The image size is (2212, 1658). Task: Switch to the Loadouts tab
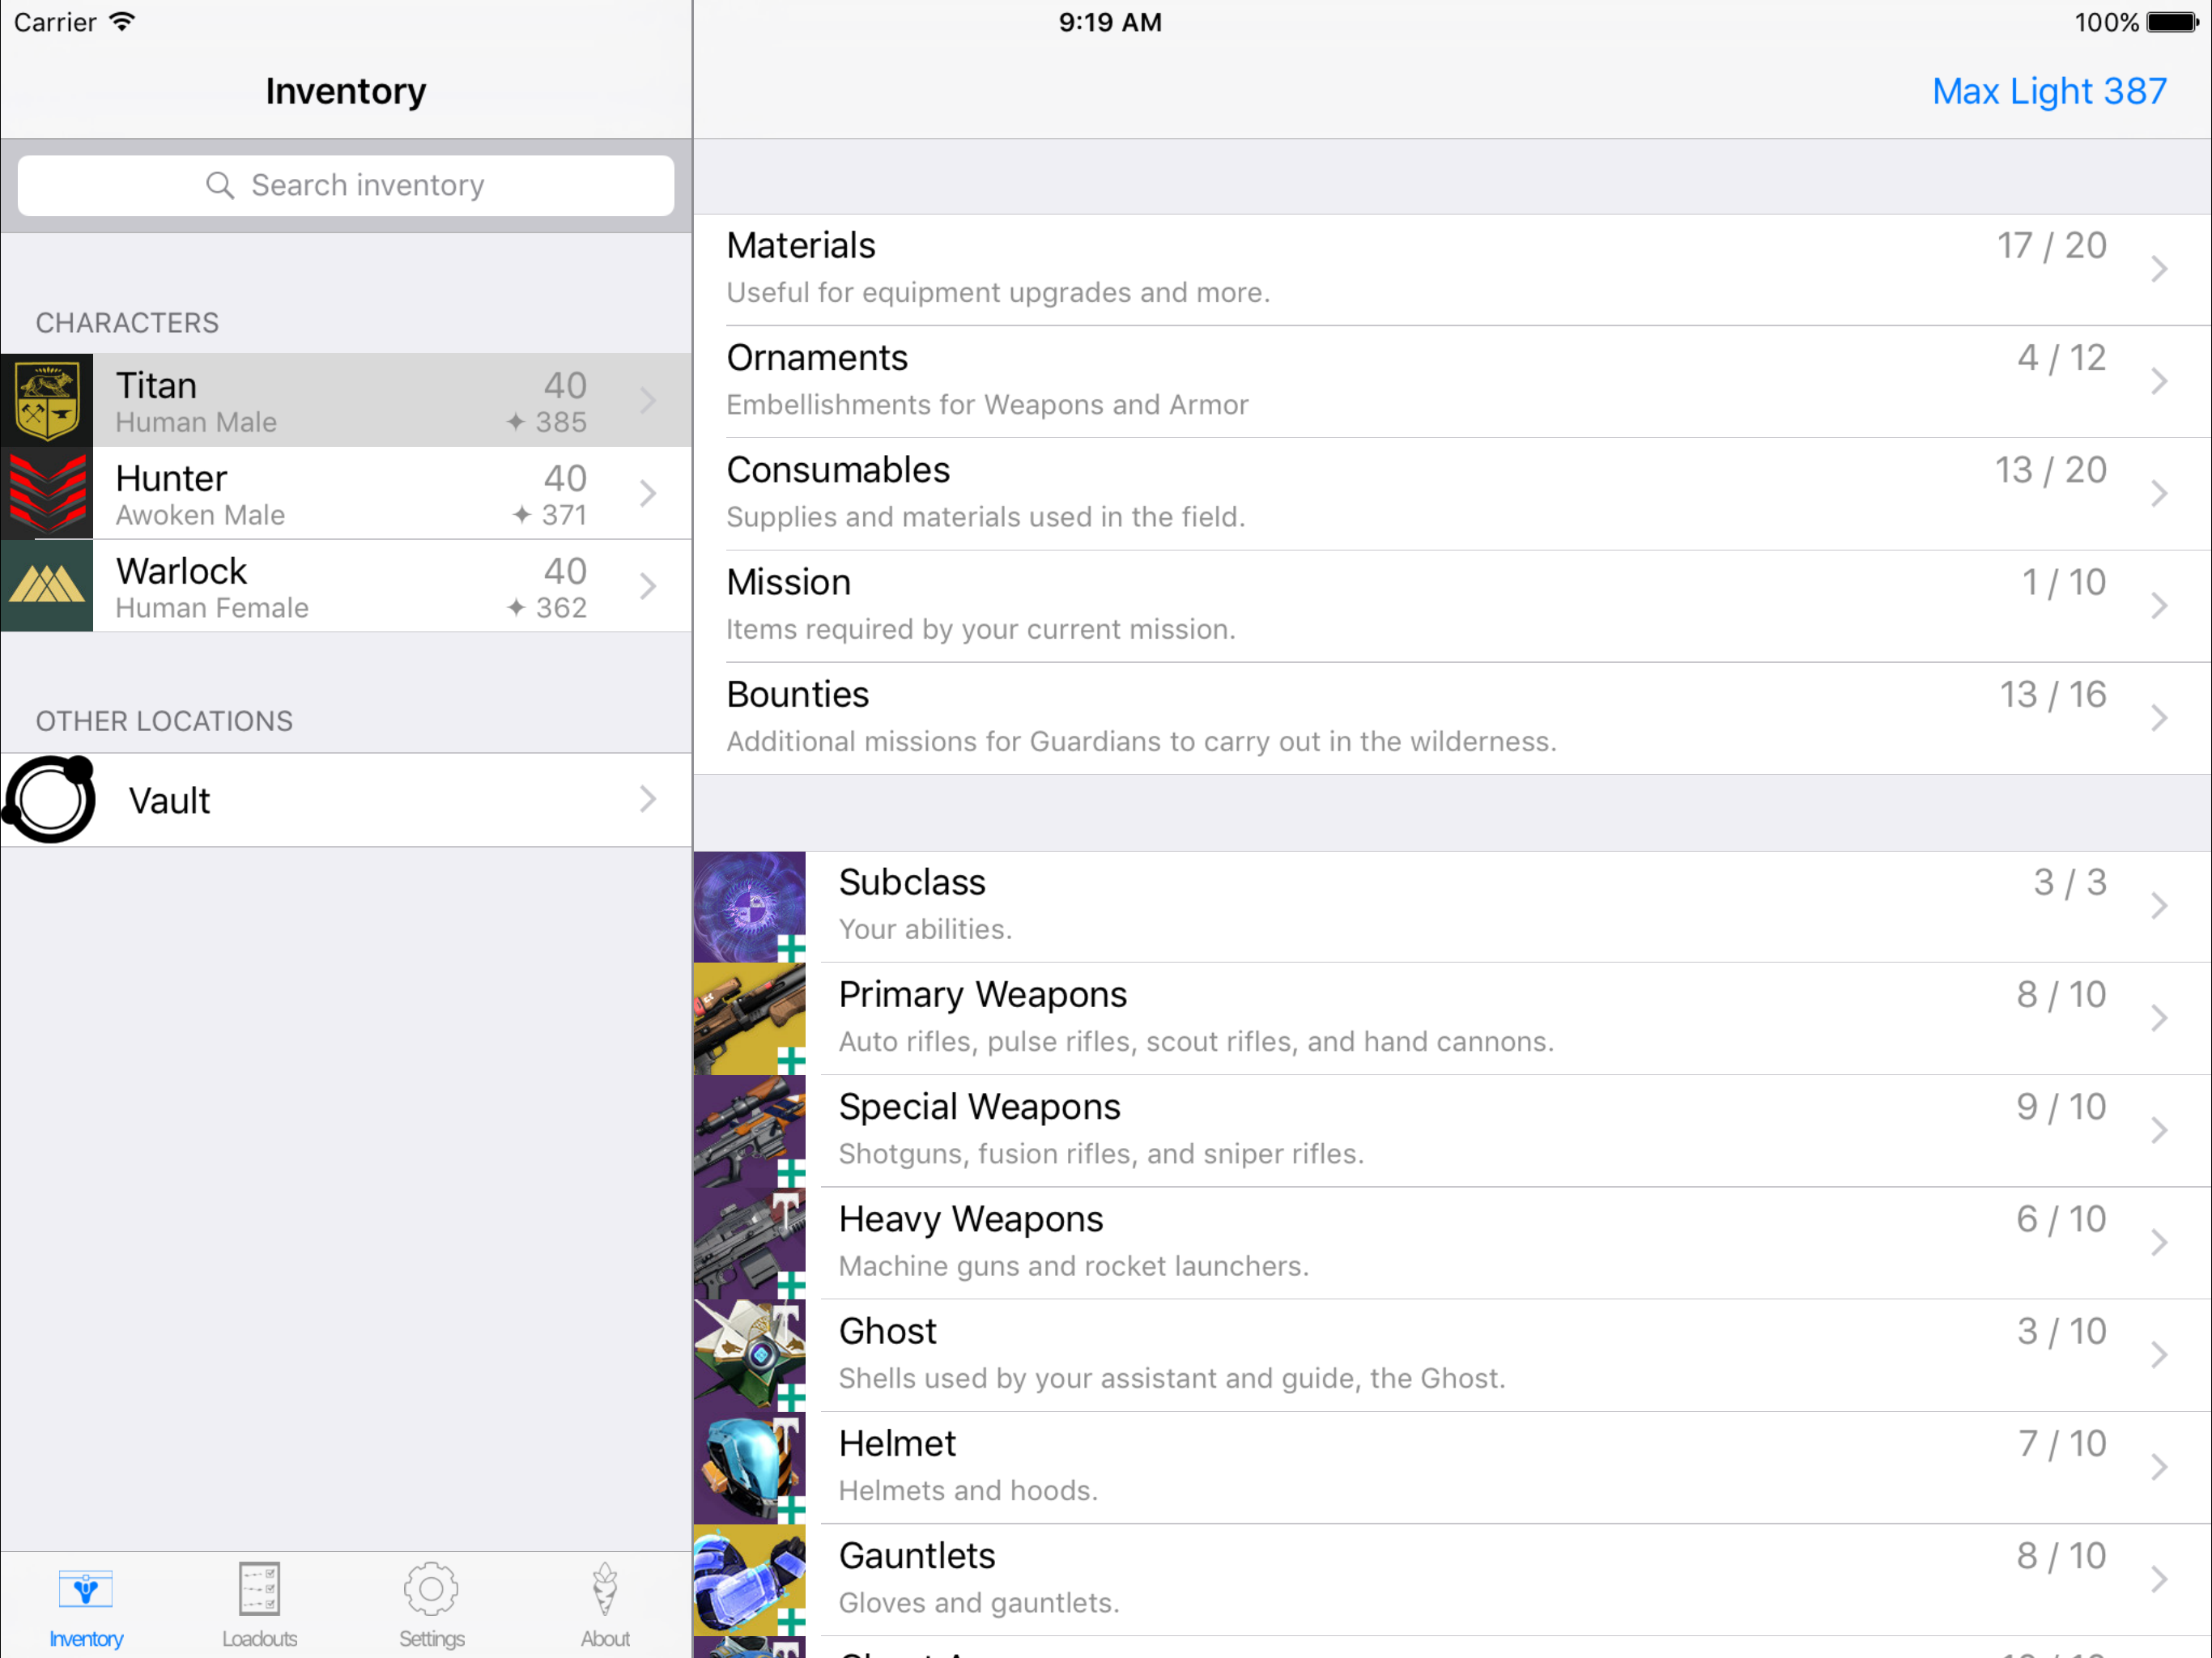click(259, 1606)
